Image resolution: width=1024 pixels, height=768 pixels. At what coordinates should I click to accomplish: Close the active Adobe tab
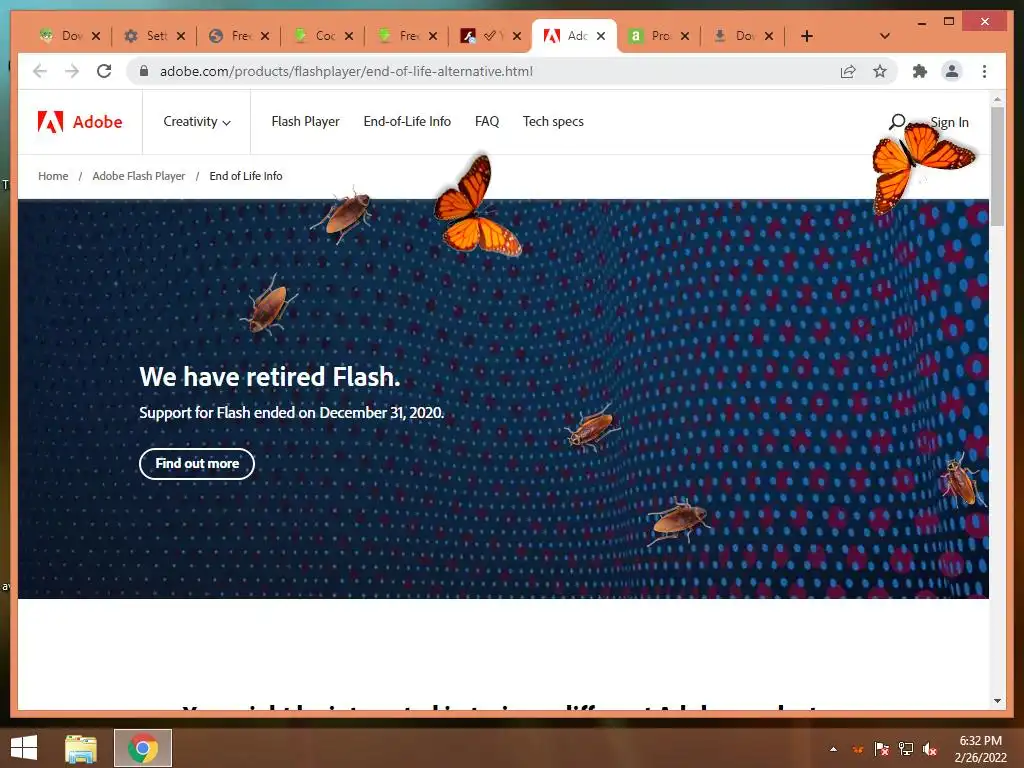(x=601, y=36)
